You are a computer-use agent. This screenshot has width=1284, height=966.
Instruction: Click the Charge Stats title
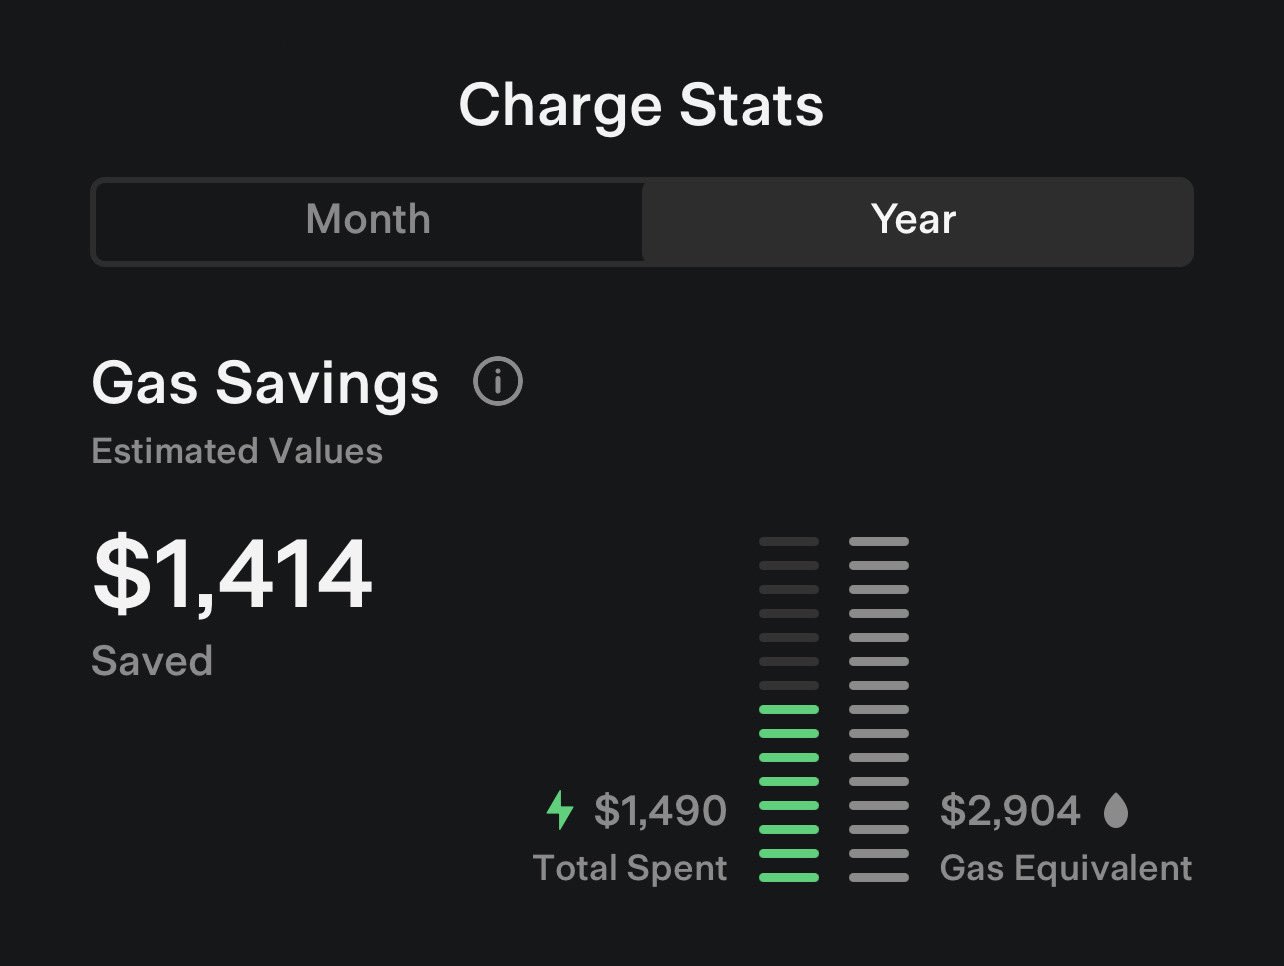click(641, 104)
